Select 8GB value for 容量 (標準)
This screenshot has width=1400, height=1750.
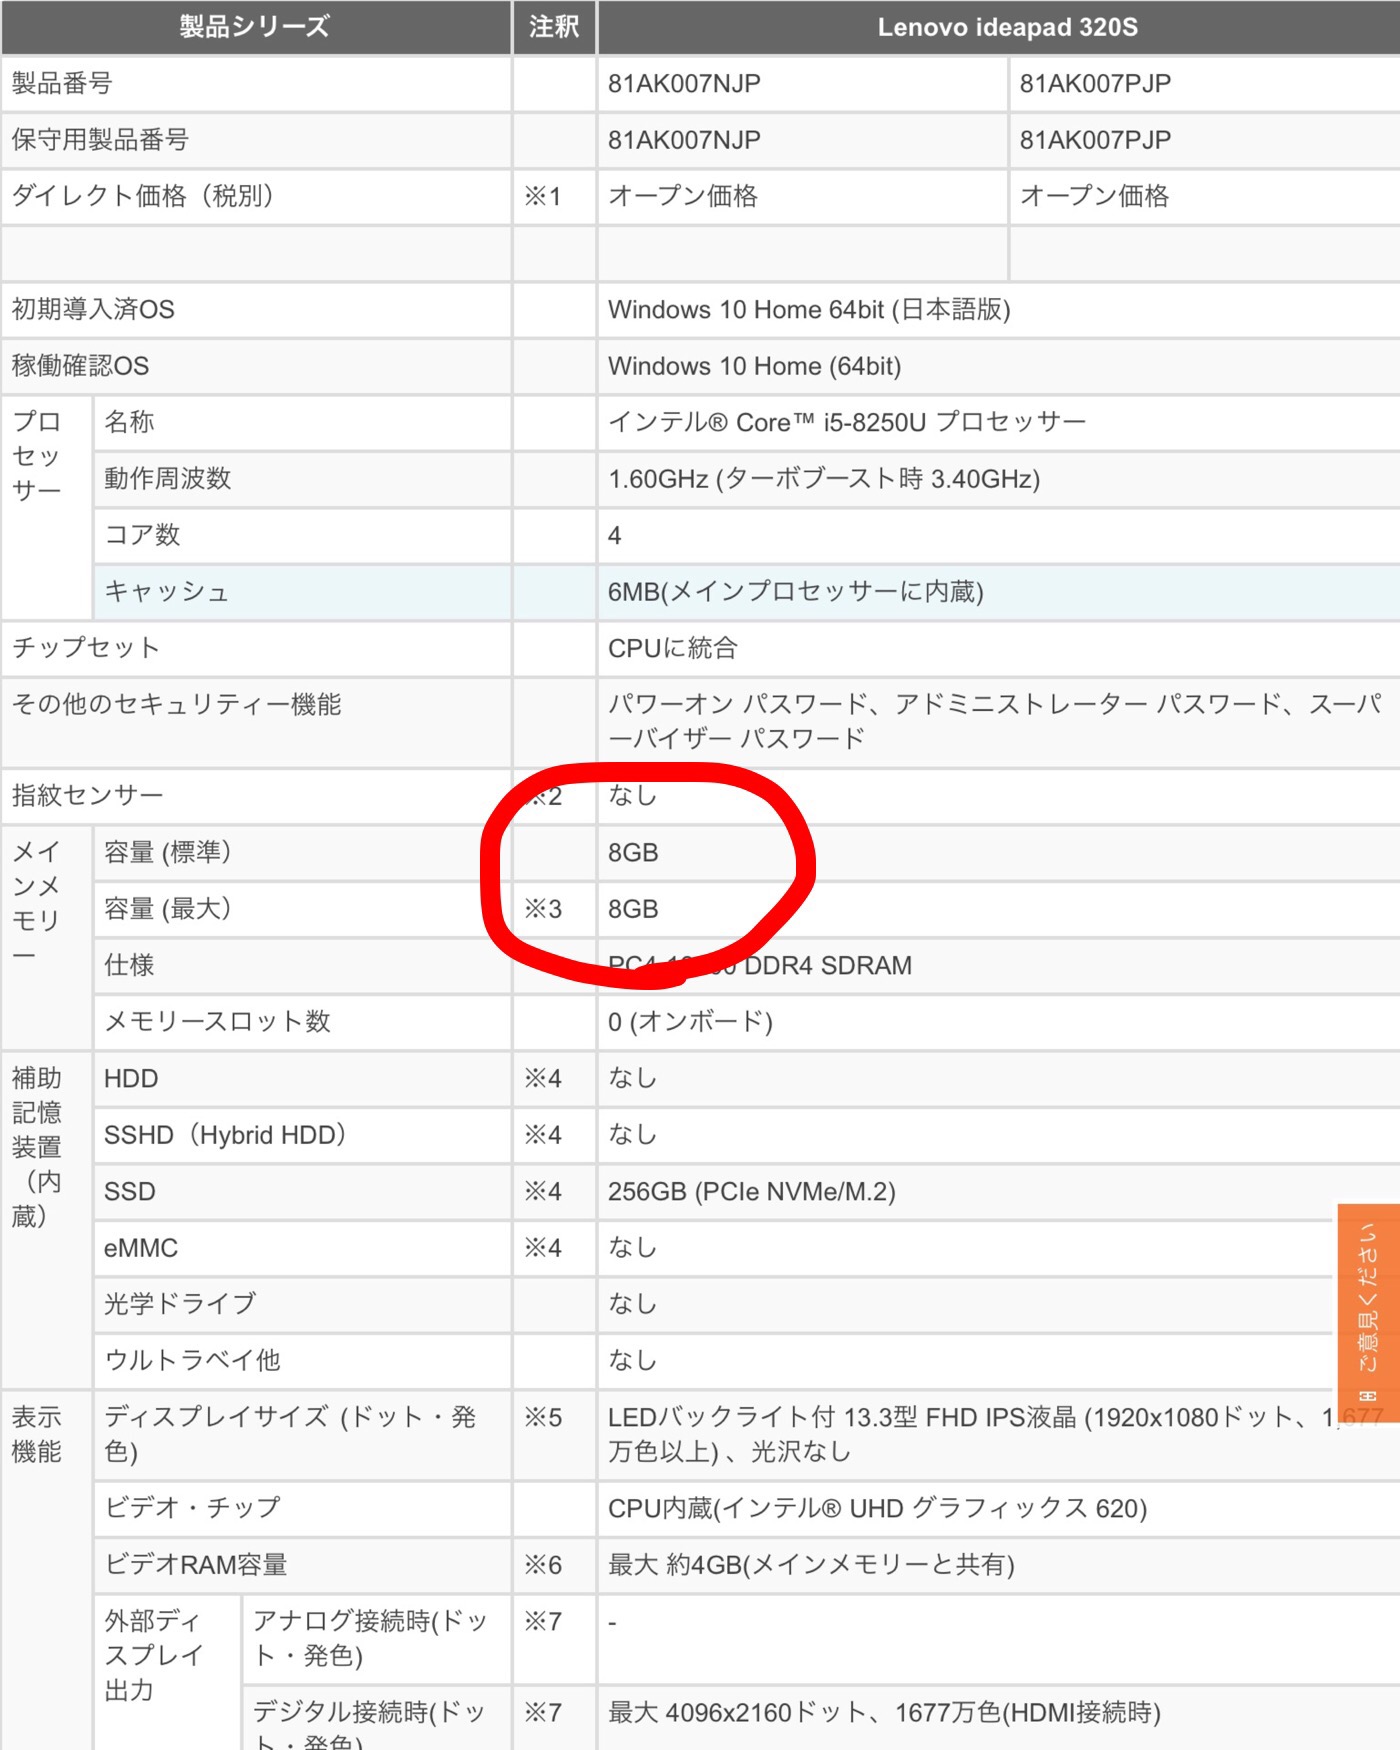(x=633, y=853)
